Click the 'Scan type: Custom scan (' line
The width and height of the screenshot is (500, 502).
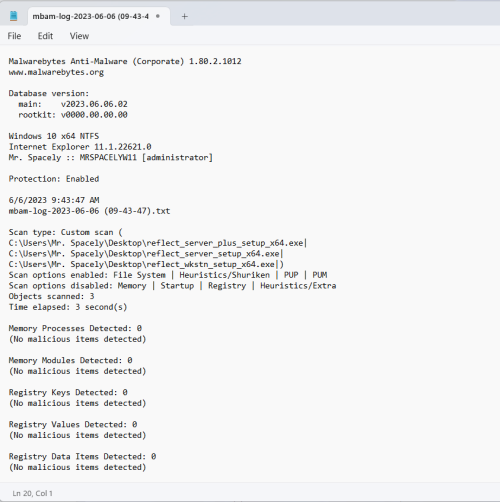66,232
